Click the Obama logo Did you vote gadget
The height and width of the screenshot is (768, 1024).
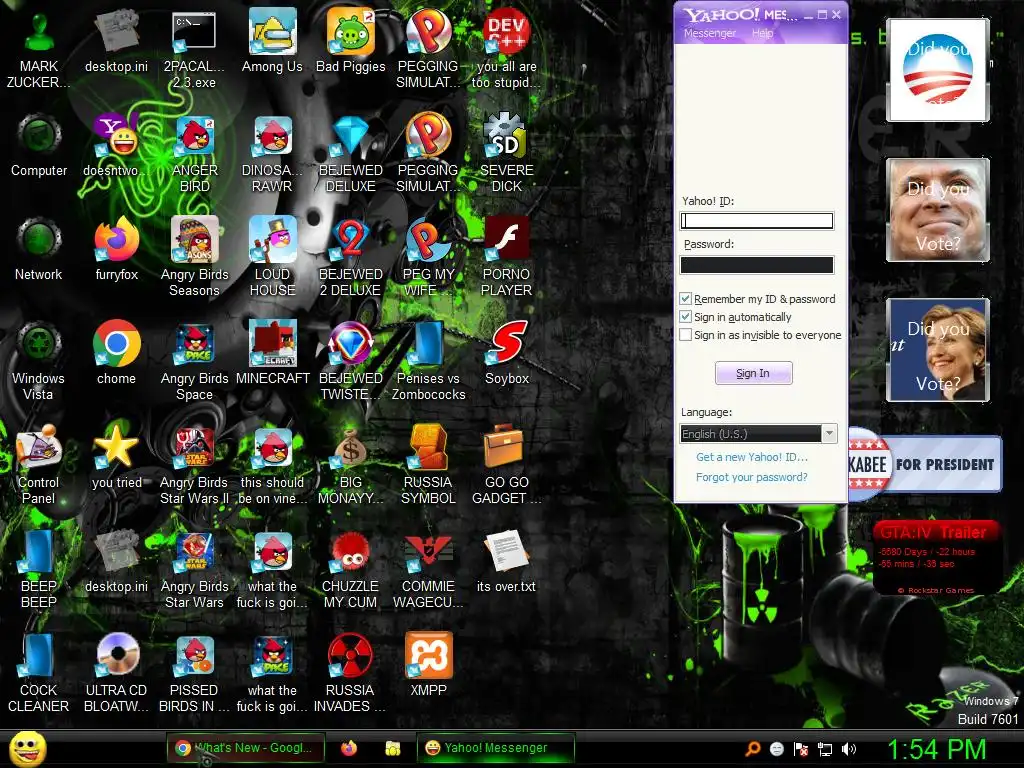(938, 70)
